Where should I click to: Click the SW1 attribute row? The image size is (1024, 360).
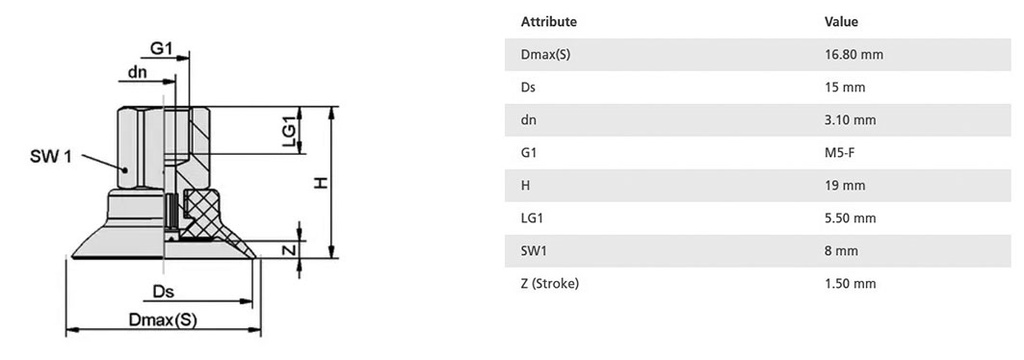758,251
